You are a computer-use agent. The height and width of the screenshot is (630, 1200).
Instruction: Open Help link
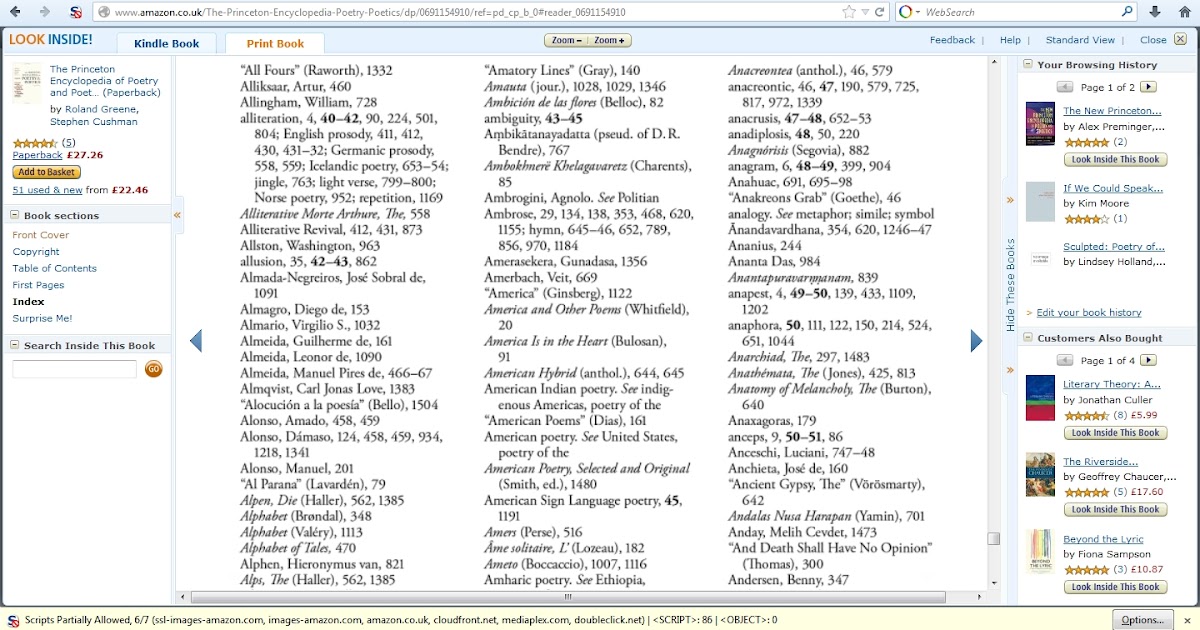click(x=1010, y=40)
